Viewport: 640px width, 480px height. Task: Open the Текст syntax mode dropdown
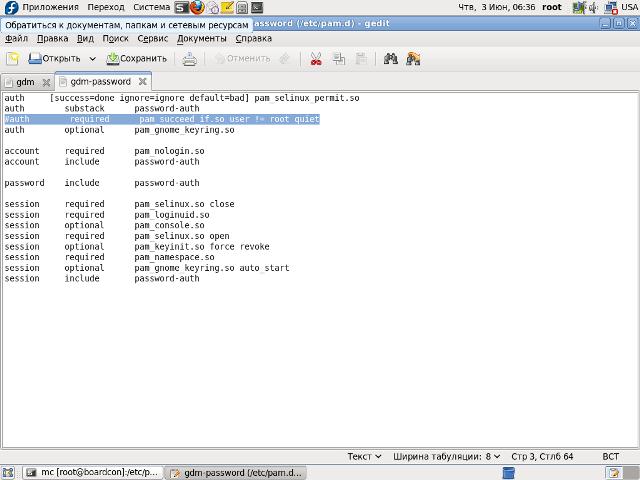pyautogui.click(x=364, y=456)
